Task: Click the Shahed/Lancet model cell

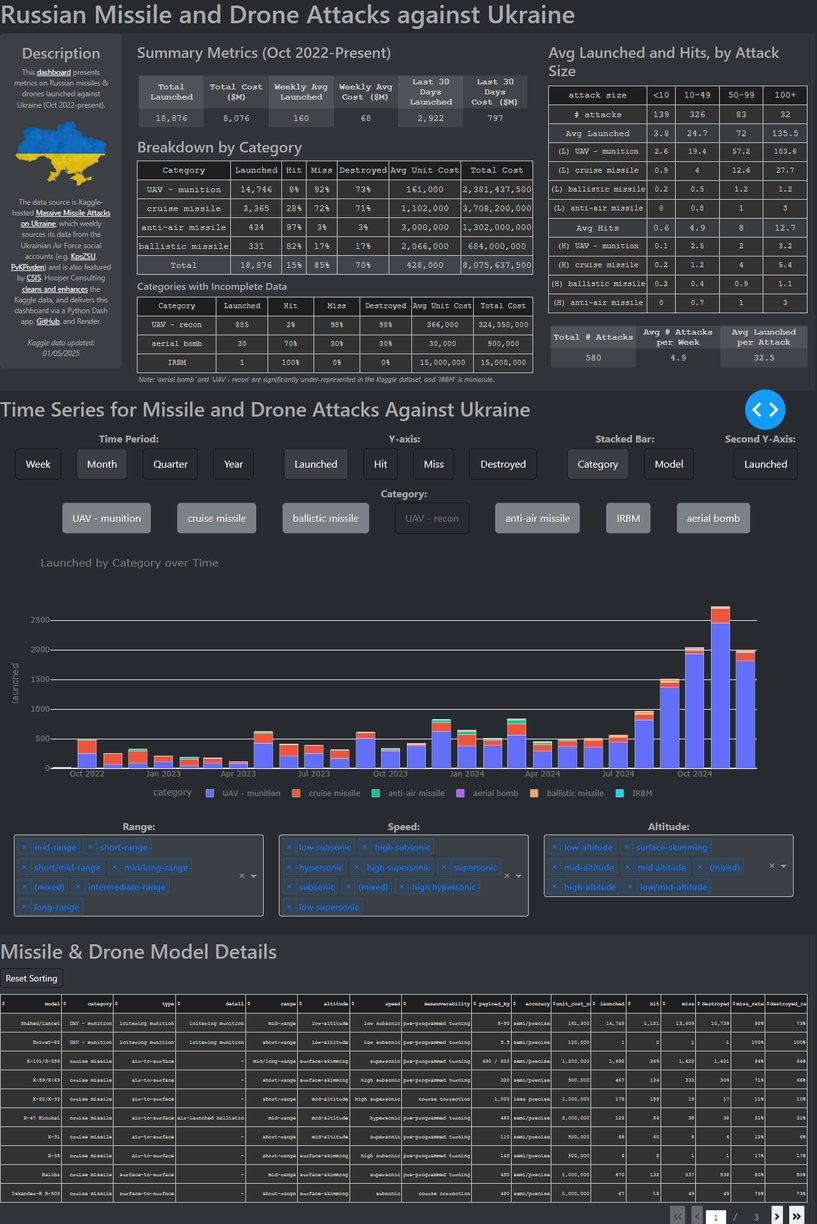Action: pos(32,1022)
